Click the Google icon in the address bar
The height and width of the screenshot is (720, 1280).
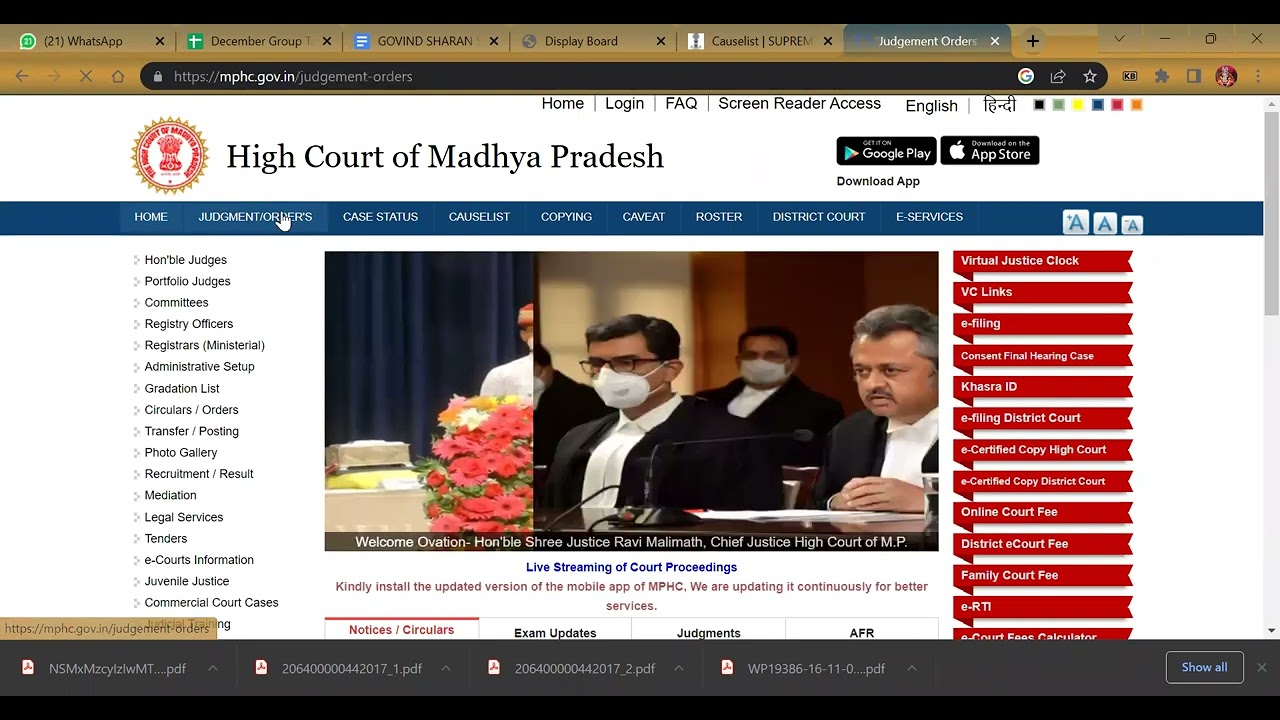tap(1026, 76)
